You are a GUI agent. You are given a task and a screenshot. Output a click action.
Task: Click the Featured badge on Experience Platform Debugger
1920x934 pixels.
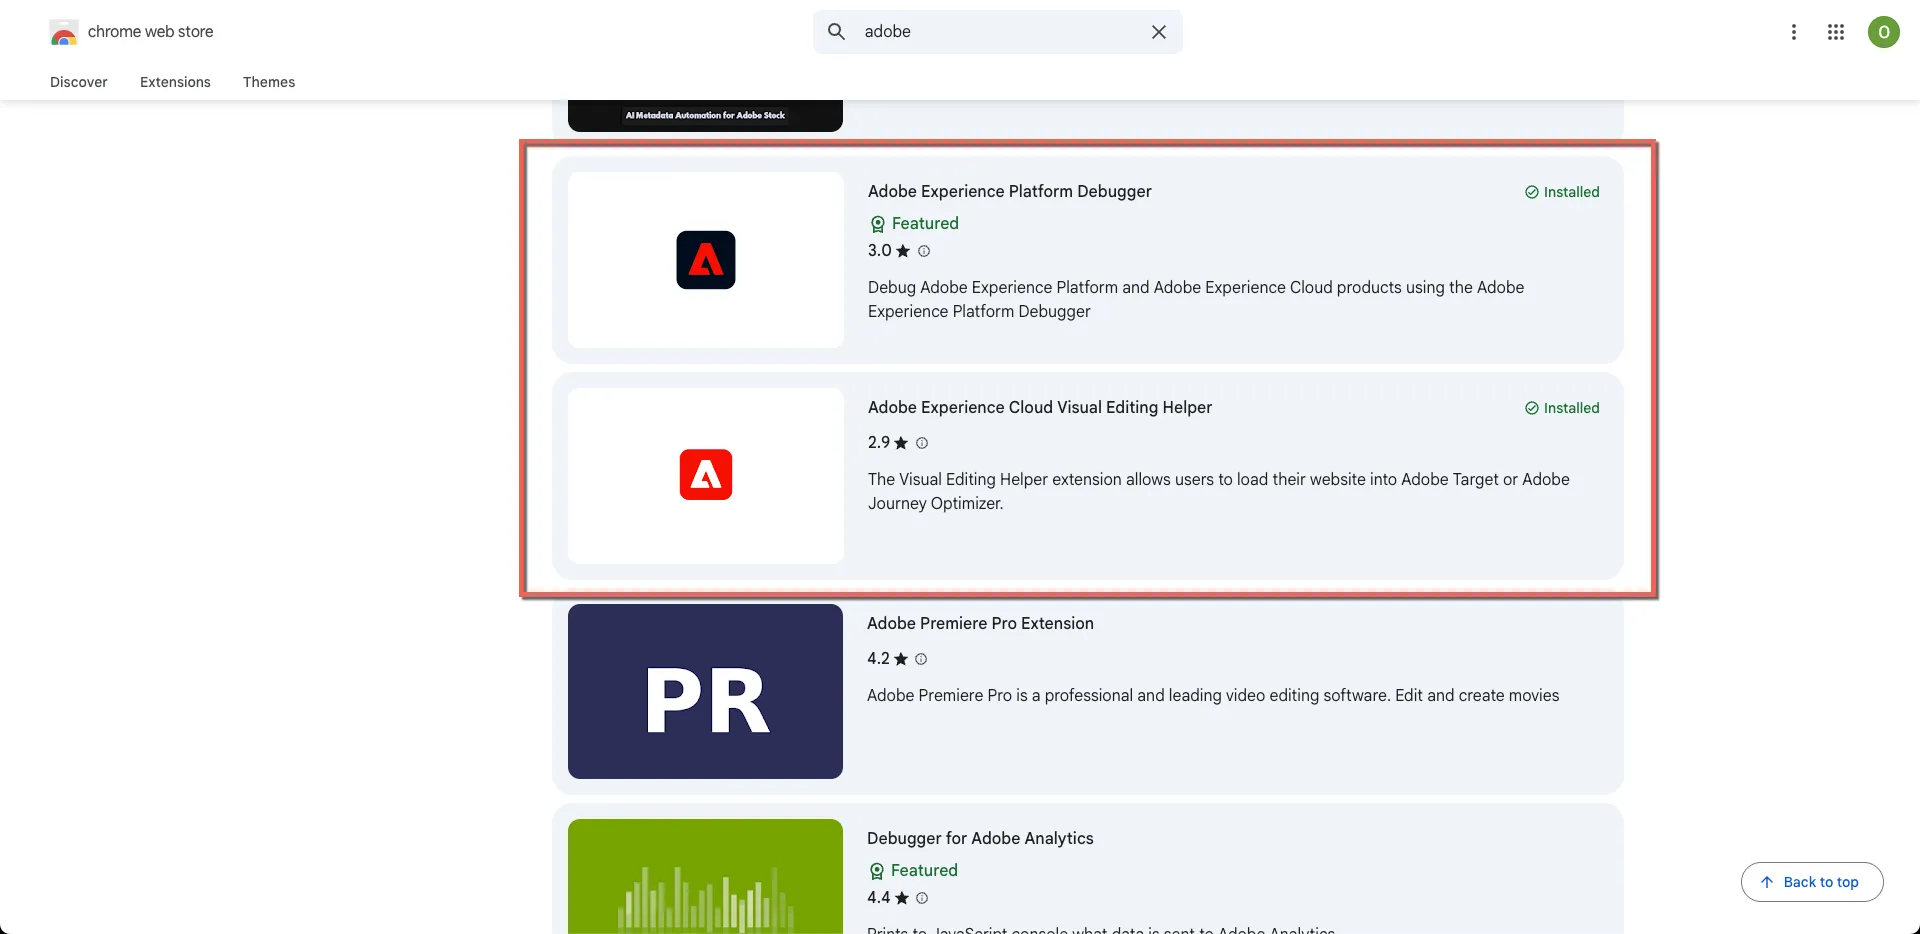point(914,223)
